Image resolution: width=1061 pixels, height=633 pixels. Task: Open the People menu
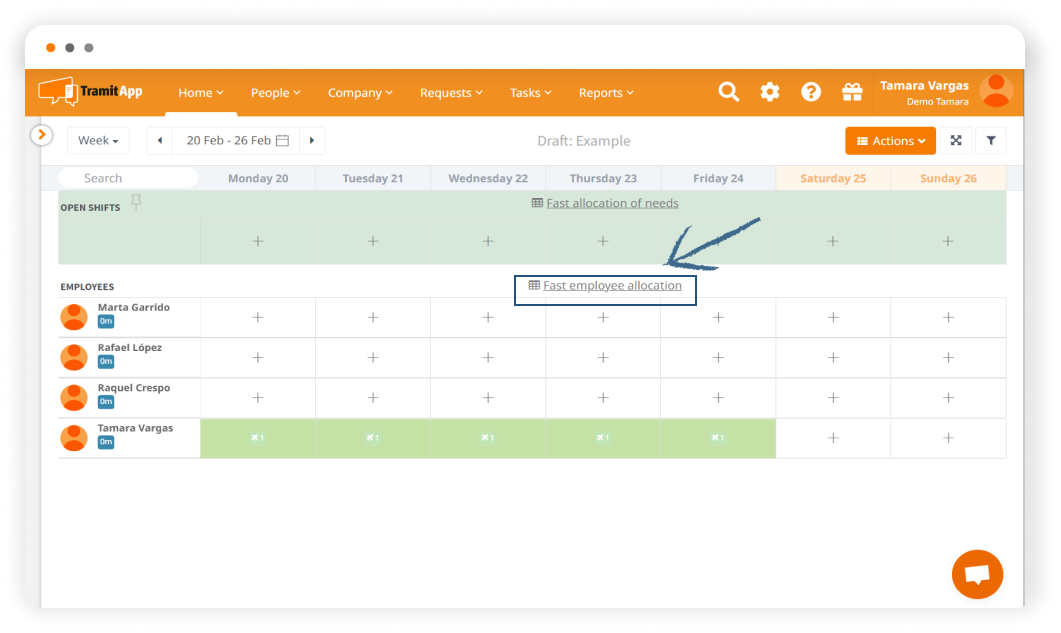[275, 93]
